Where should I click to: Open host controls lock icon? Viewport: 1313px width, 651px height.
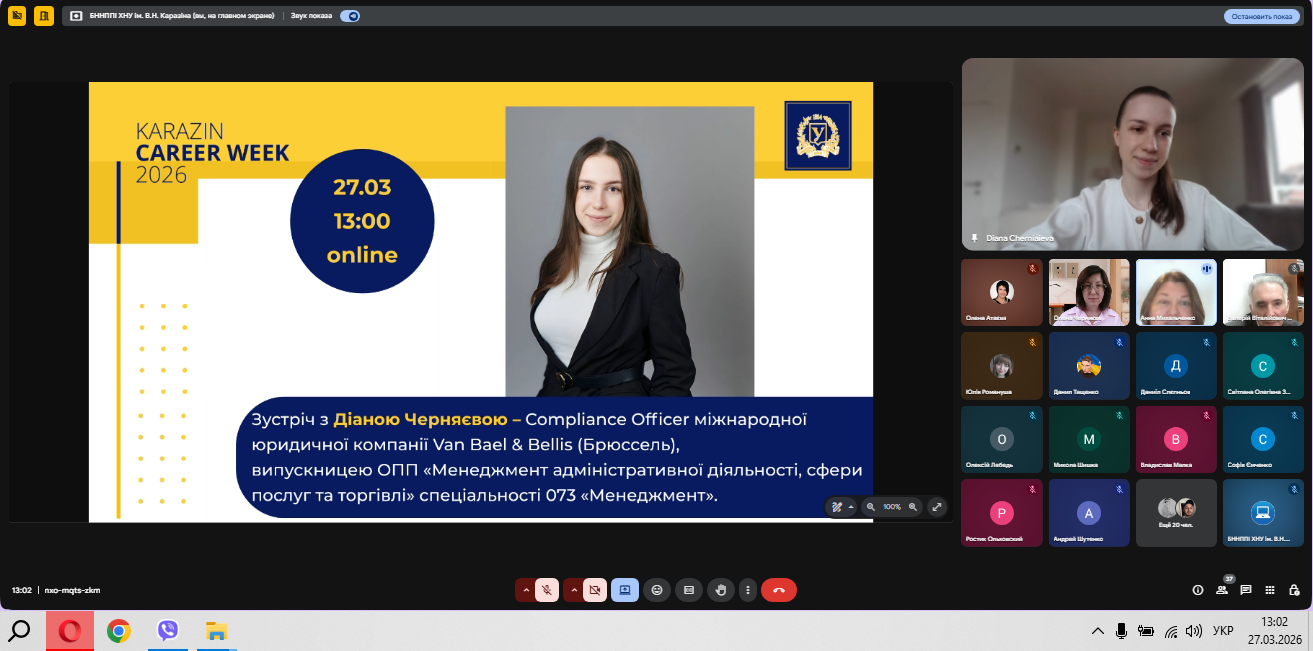pyautogui.click(x=1294, y=590)
